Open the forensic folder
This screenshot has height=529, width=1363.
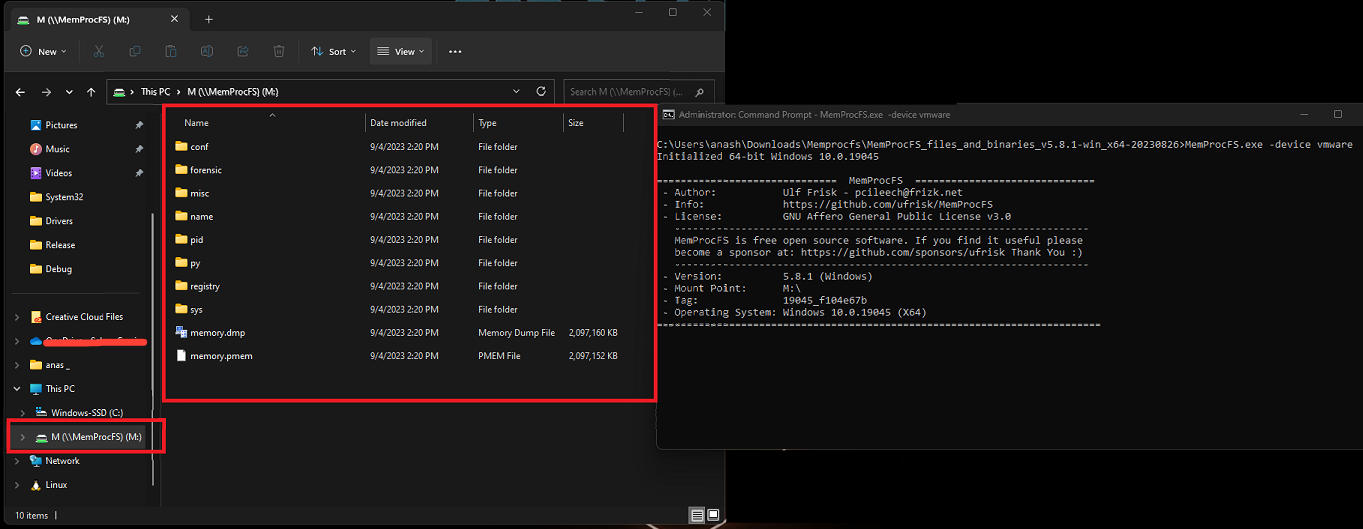[x=205, y=170]
